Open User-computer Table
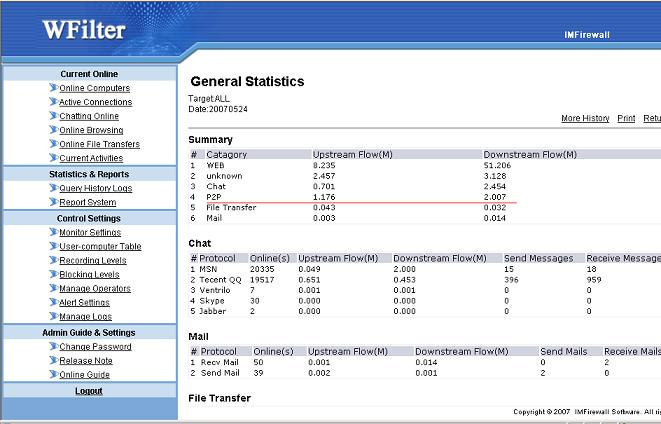Image resolution: width=661 pixels, height=424 pixels. click(100, 246)
